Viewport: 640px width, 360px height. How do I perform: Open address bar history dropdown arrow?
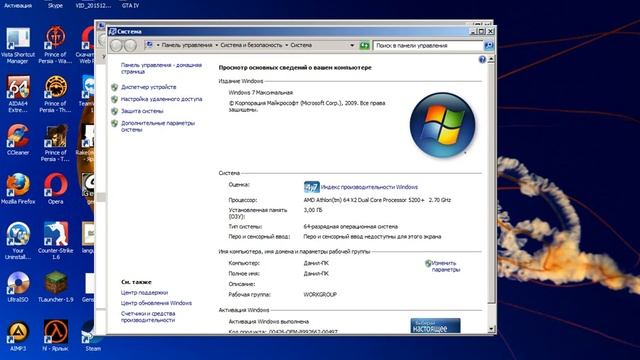352,45
